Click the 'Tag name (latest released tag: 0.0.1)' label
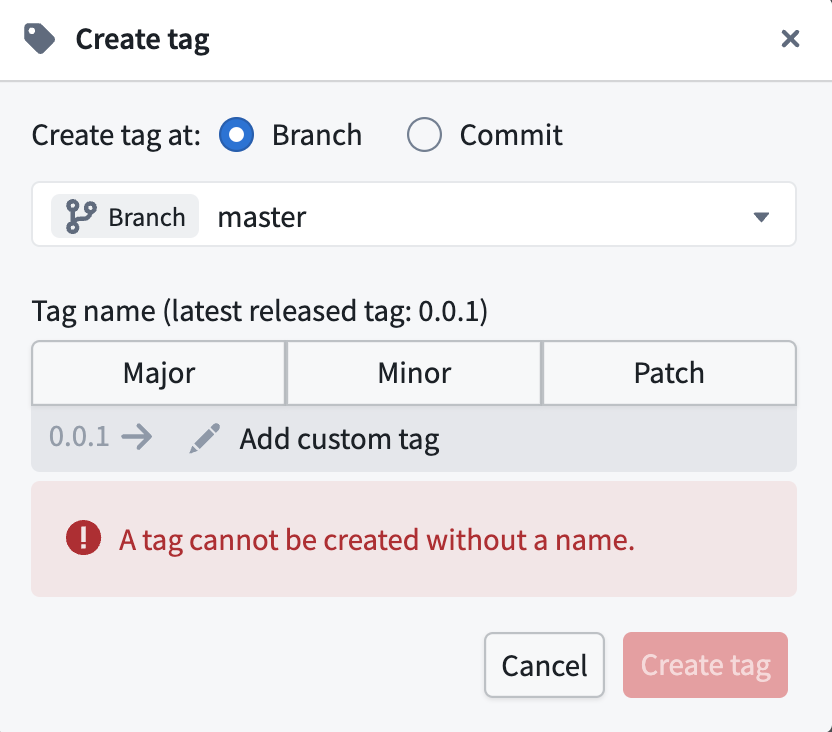This screenshot has height=732, width=832. [259, 311]
